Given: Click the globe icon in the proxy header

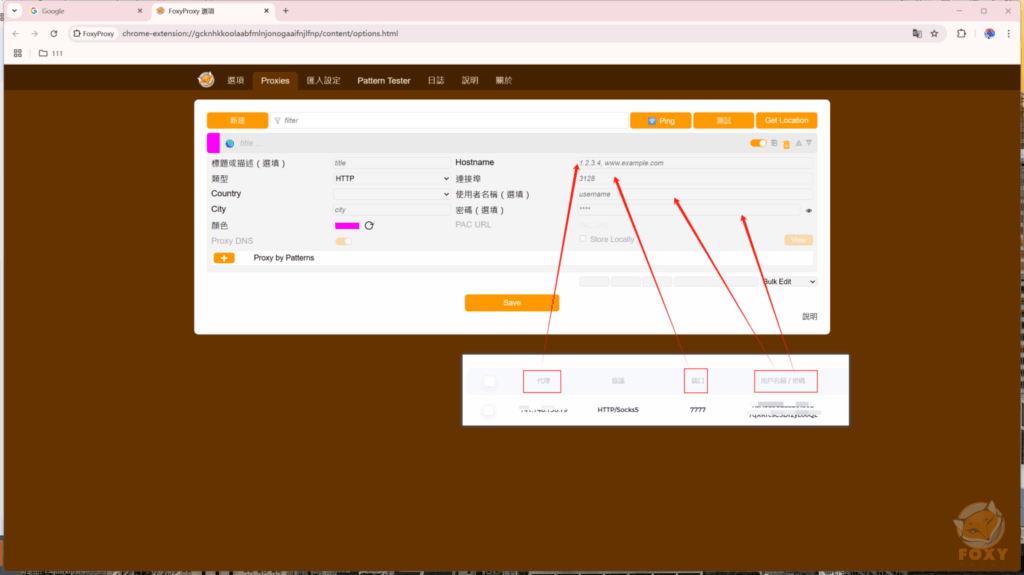Looking at the screenshot, I should tap(230, 143).
